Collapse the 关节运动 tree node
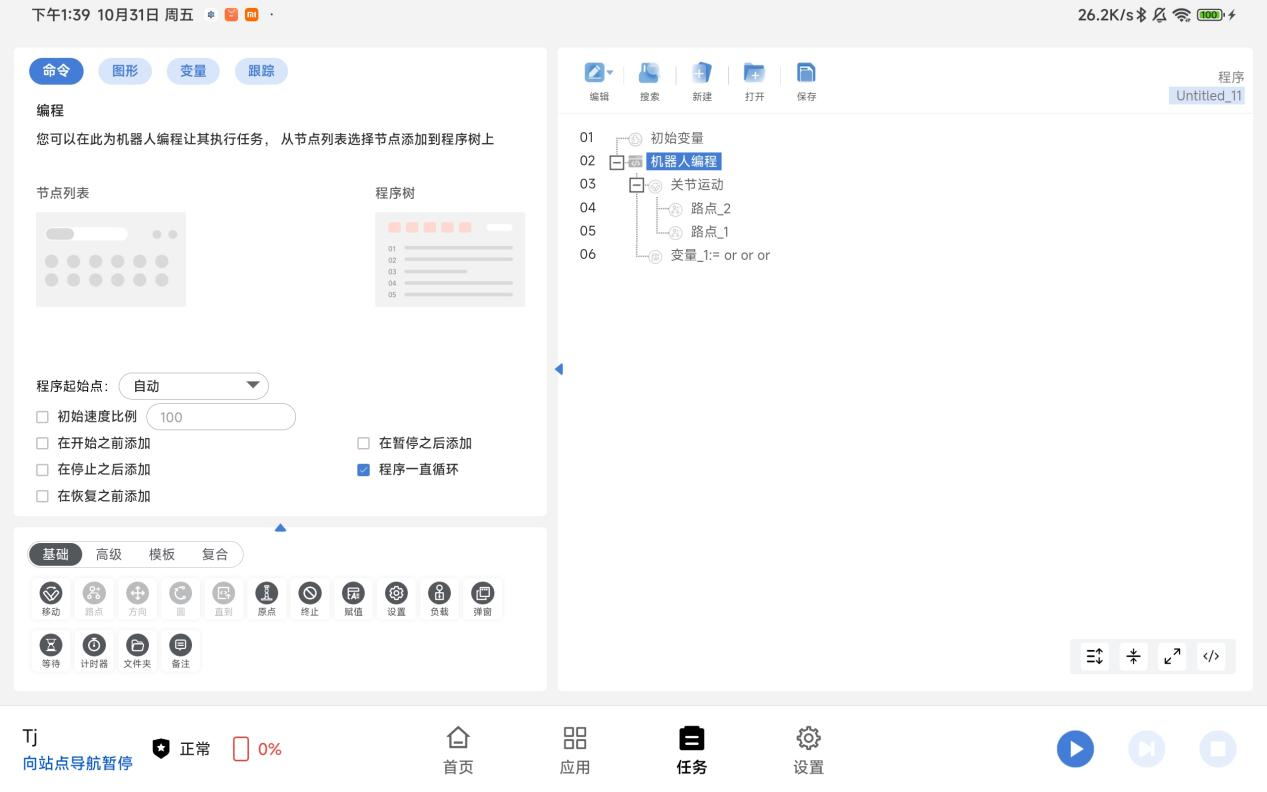The width and height of the screenshot is (1267, 792). click(x=636, y=185)
